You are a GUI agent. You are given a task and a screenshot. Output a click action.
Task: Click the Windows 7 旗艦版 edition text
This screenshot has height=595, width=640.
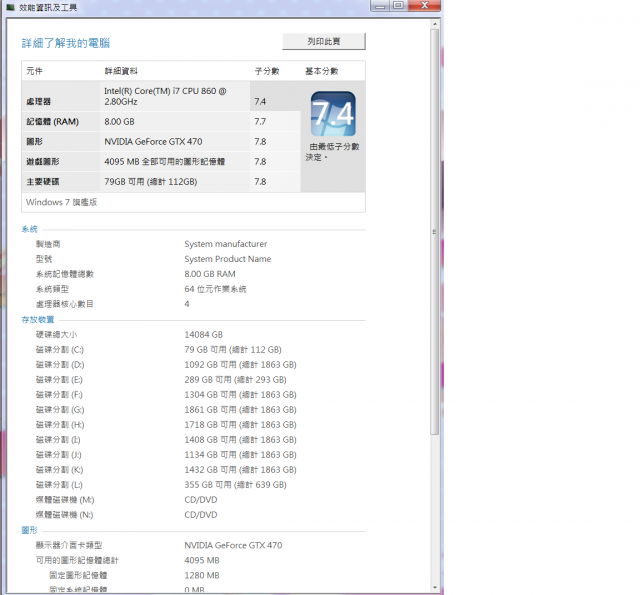(62, 202)
